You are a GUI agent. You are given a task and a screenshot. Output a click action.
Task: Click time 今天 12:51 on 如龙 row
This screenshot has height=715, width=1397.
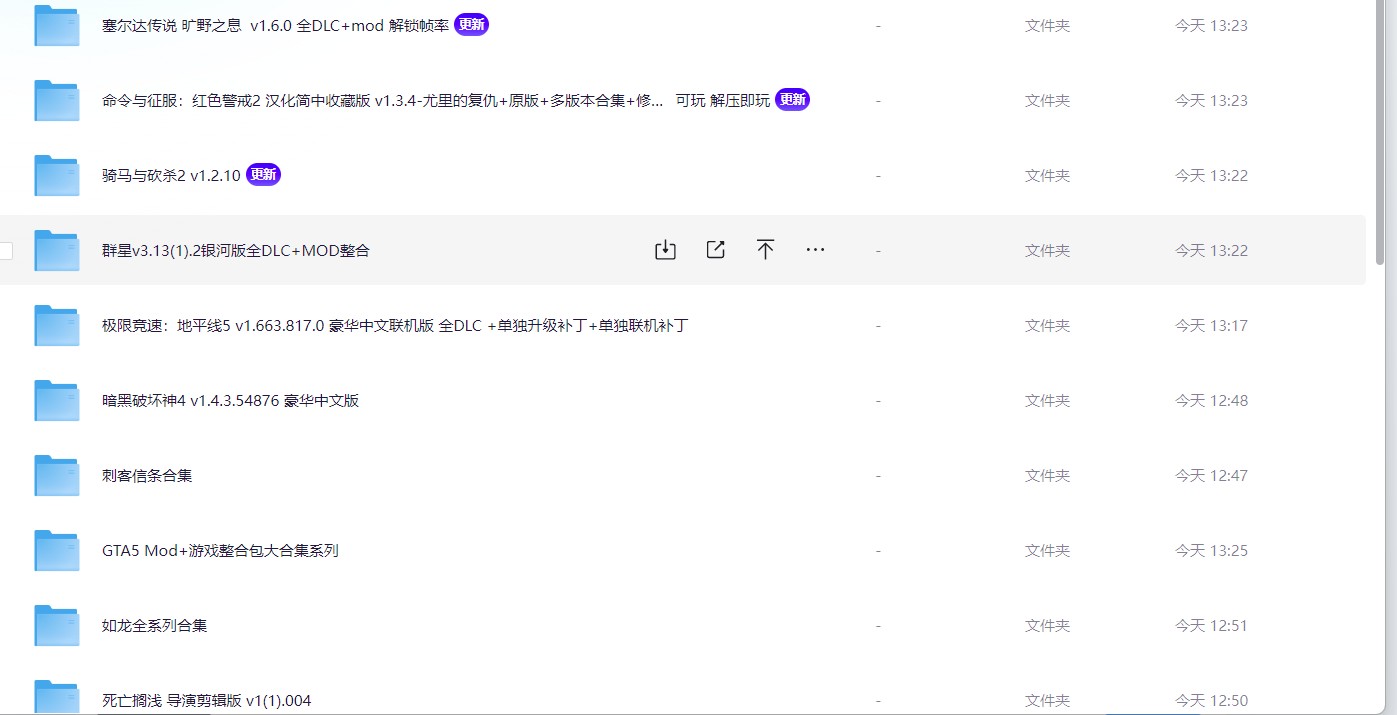(x=1211, y=626)
